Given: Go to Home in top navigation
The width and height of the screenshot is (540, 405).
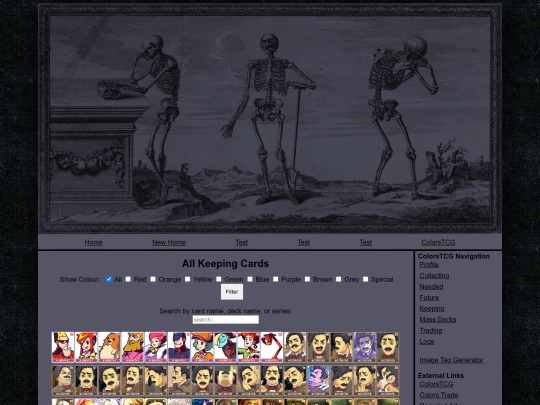Looking at the screenshot, I should pyautogui.click(x=94, y=242).
